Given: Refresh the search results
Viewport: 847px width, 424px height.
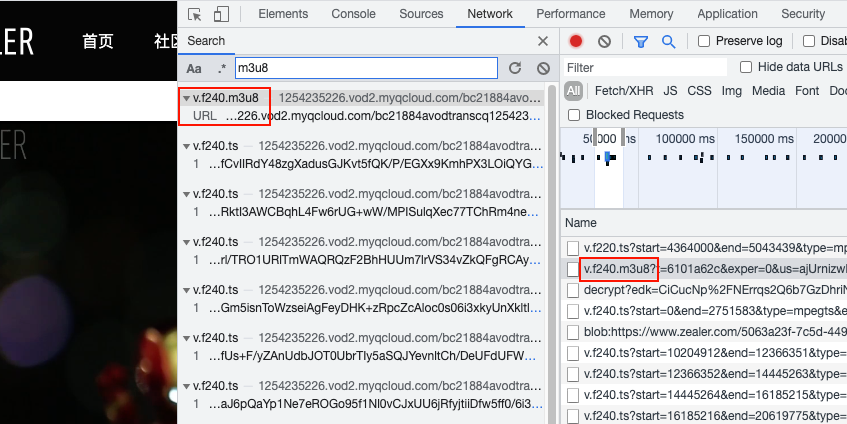Looking at the screenshot, I should point(515,68).
